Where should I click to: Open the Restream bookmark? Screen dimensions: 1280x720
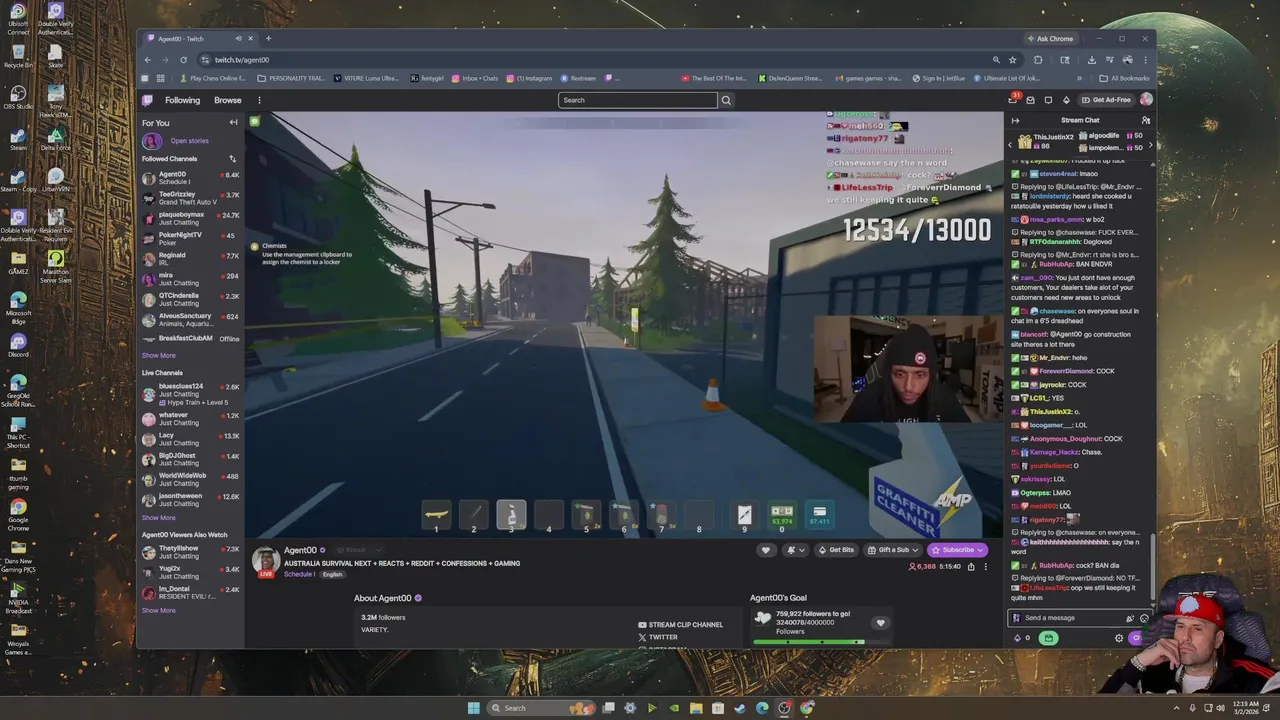pos(578,78)
